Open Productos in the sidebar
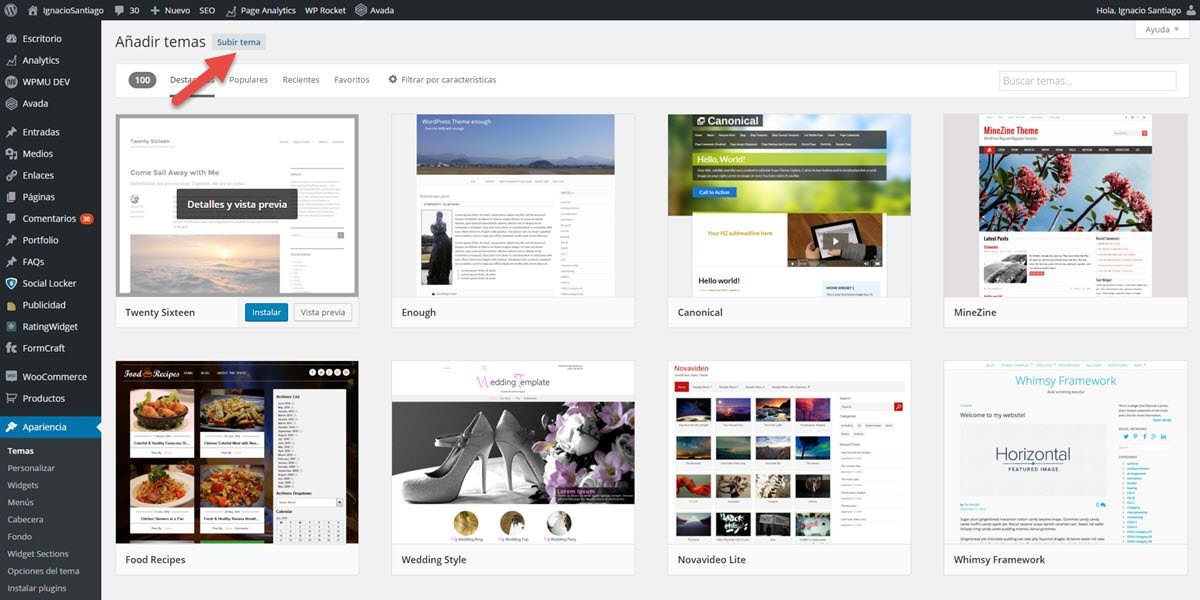 pyautogui.click(x=44, y=398)
